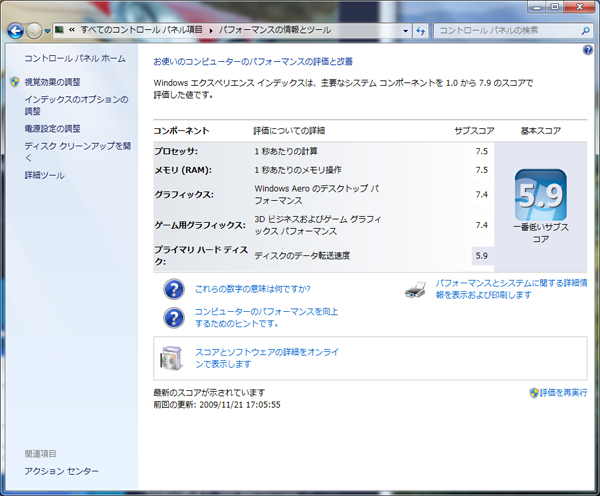This screenshot has width=600, height=496.
Task: Click the 一番低いサブスコア caption
Action: click(x=541, y=233)
